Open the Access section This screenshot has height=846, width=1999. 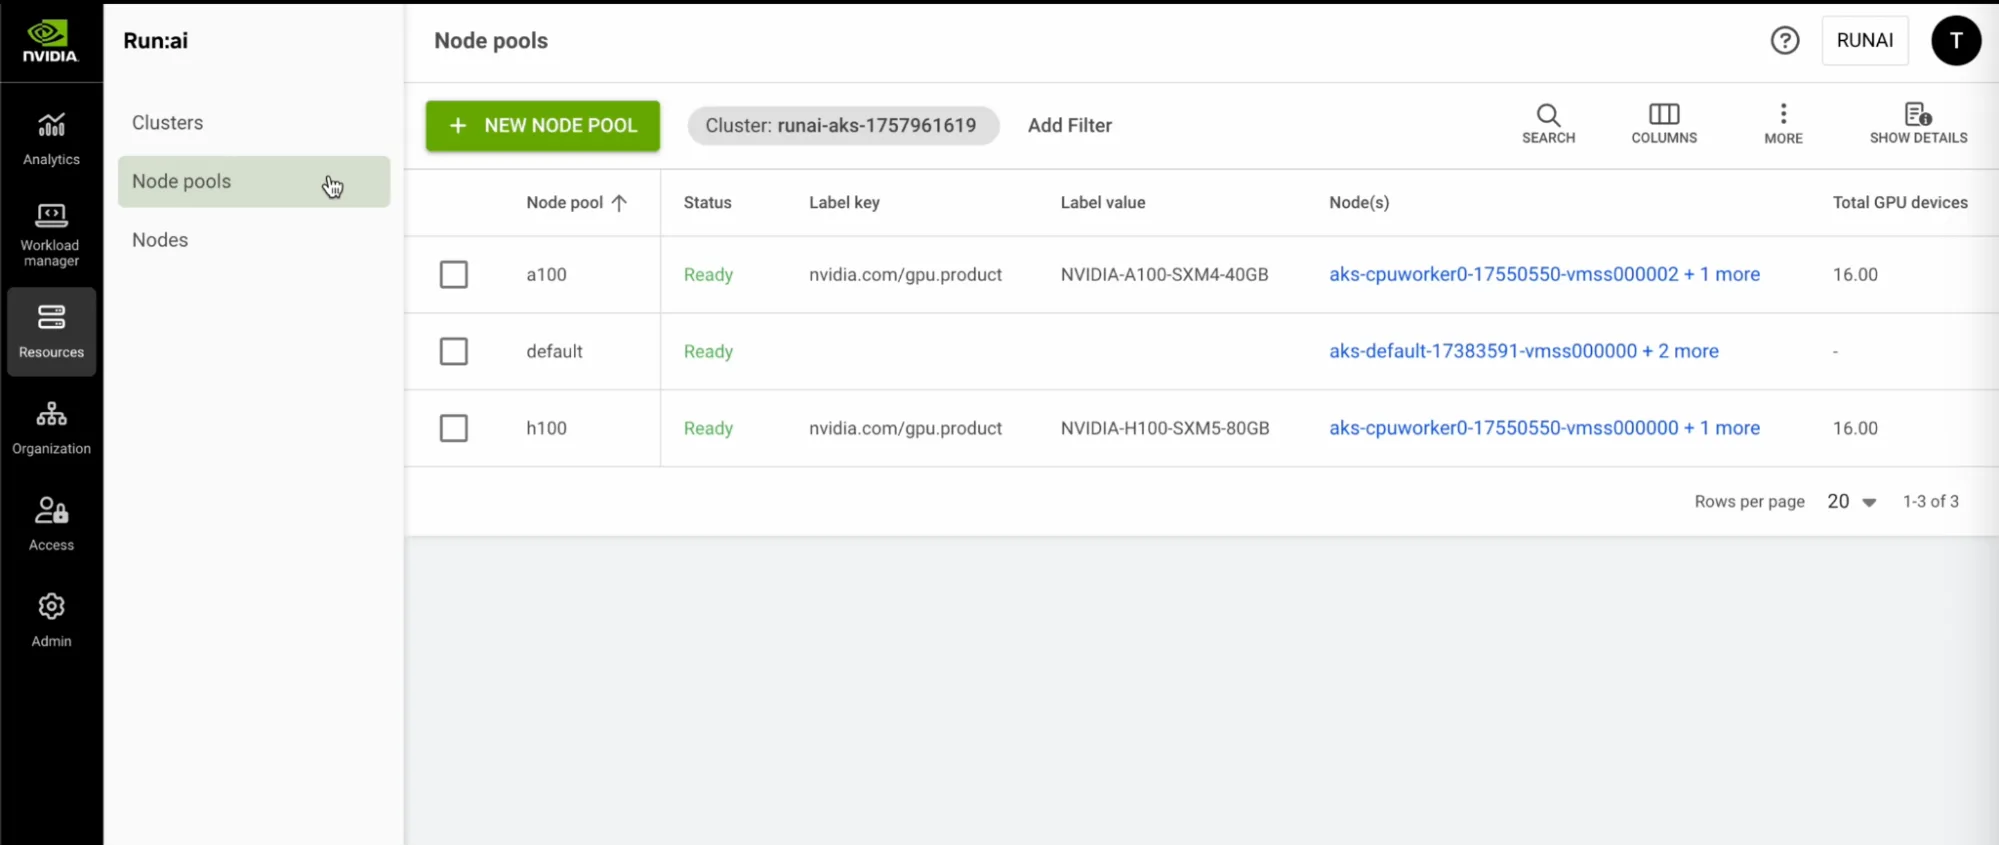[51, 524]
